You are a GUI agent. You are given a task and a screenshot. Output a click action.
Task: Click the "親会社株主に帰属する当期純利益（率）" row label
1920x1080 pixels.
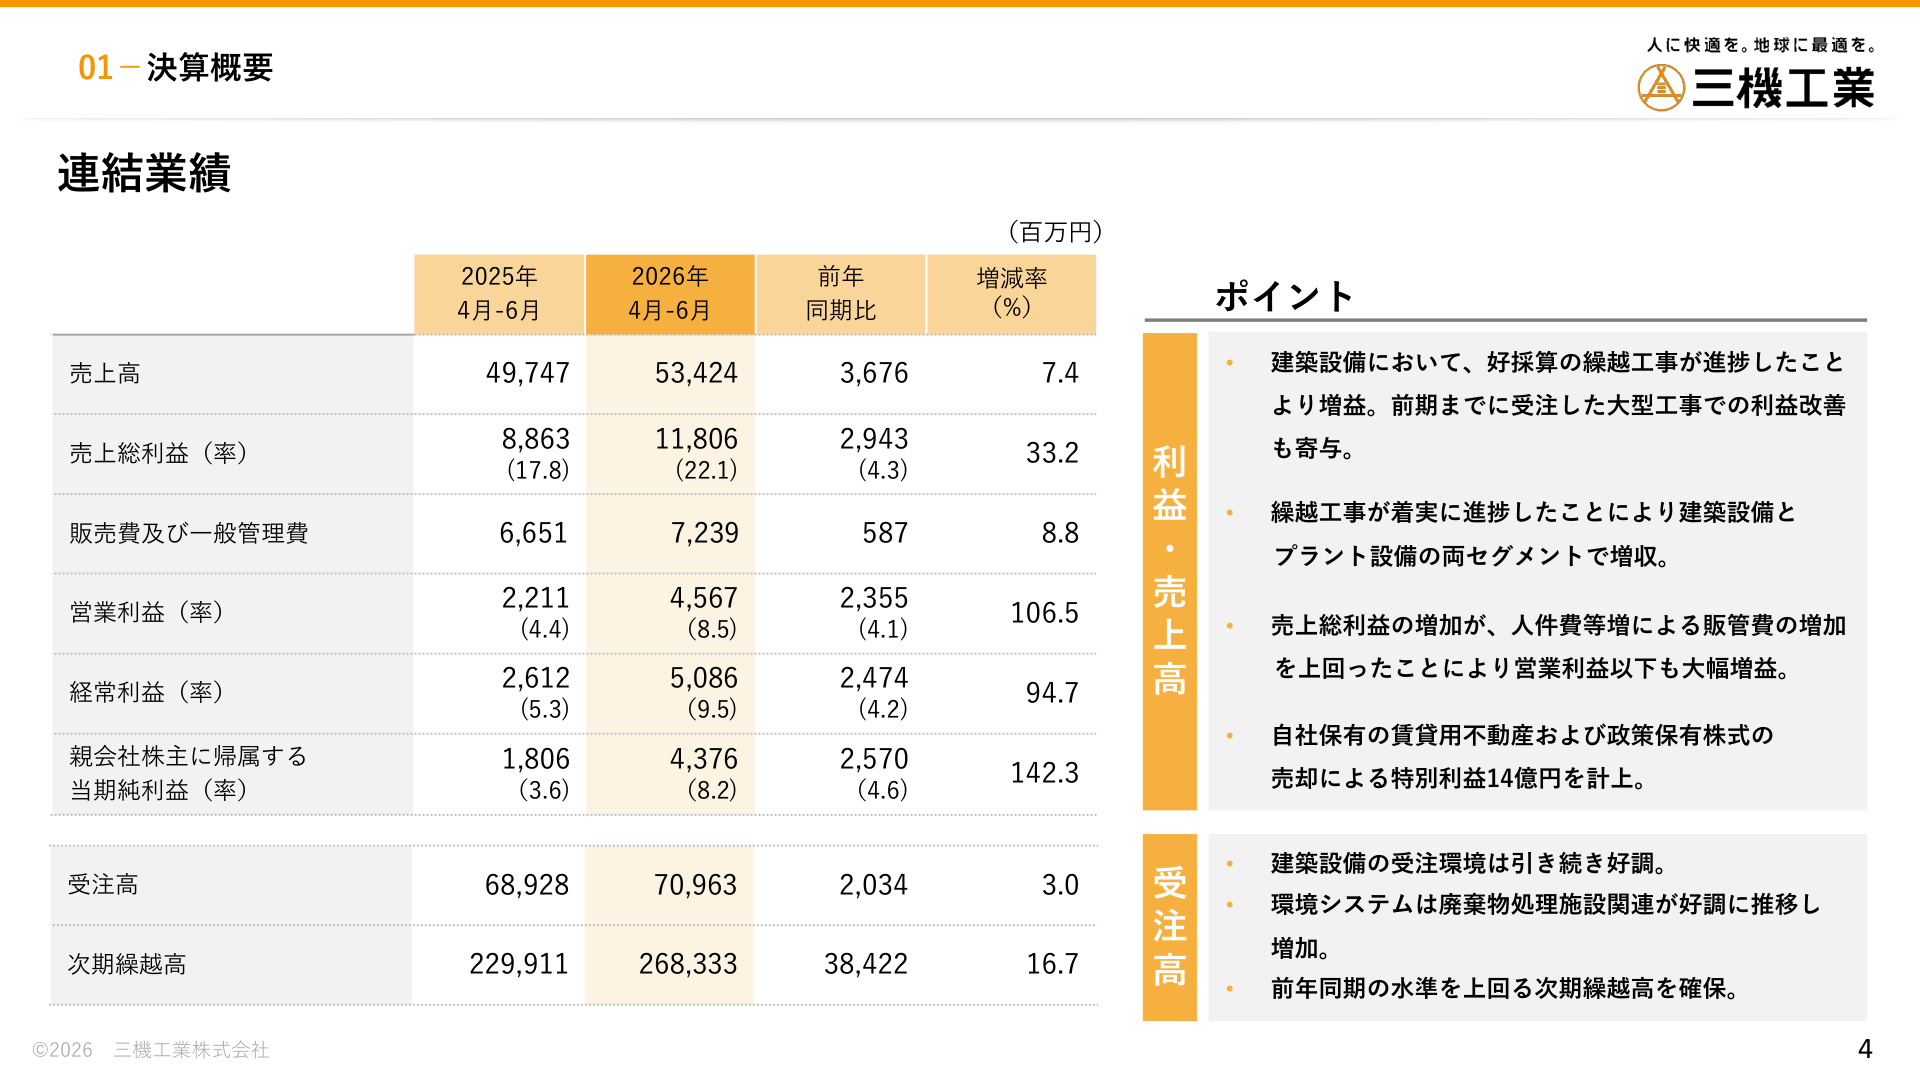[x=188, y=773]
